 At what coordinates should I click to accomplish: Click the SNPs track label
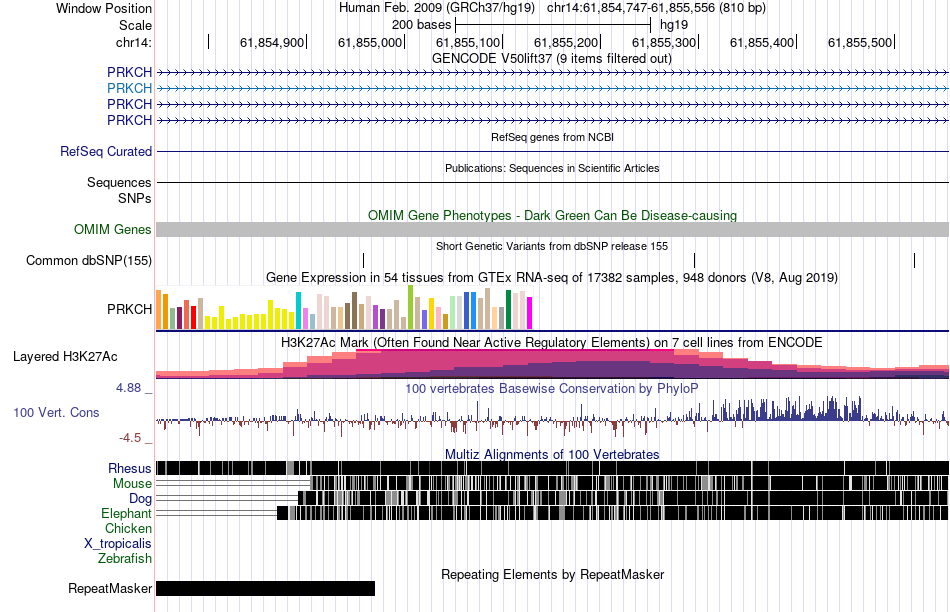tap(135, 198)
